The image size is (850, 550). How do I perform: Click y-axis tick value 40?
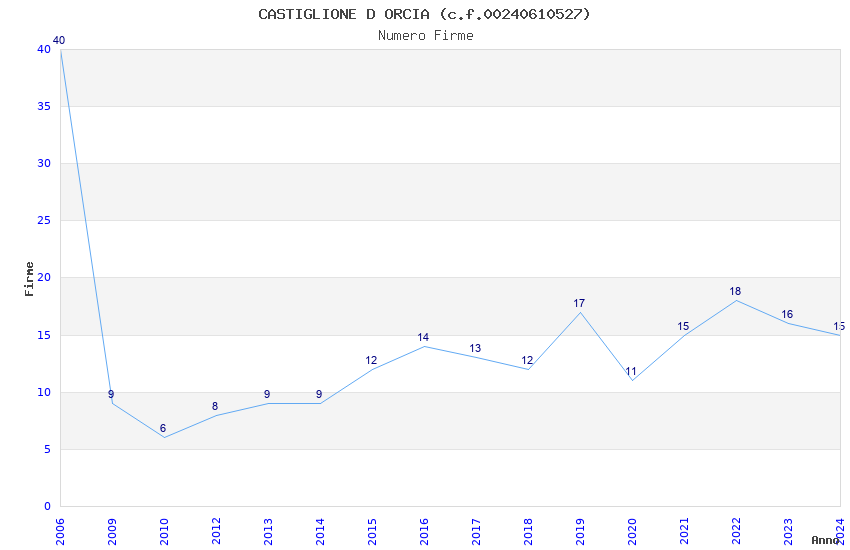44,49
